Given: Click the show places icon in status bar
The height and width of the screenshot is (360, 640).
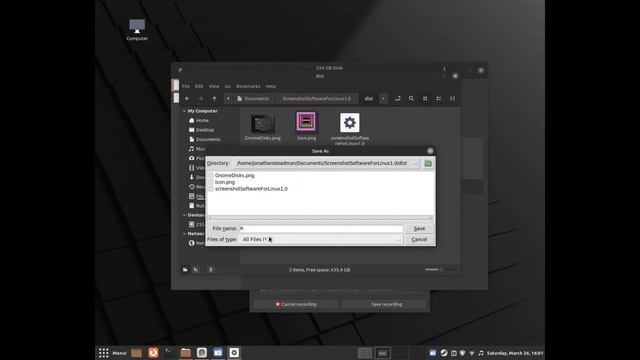Looking at the screenshot, I should click(x=185, y=270).
